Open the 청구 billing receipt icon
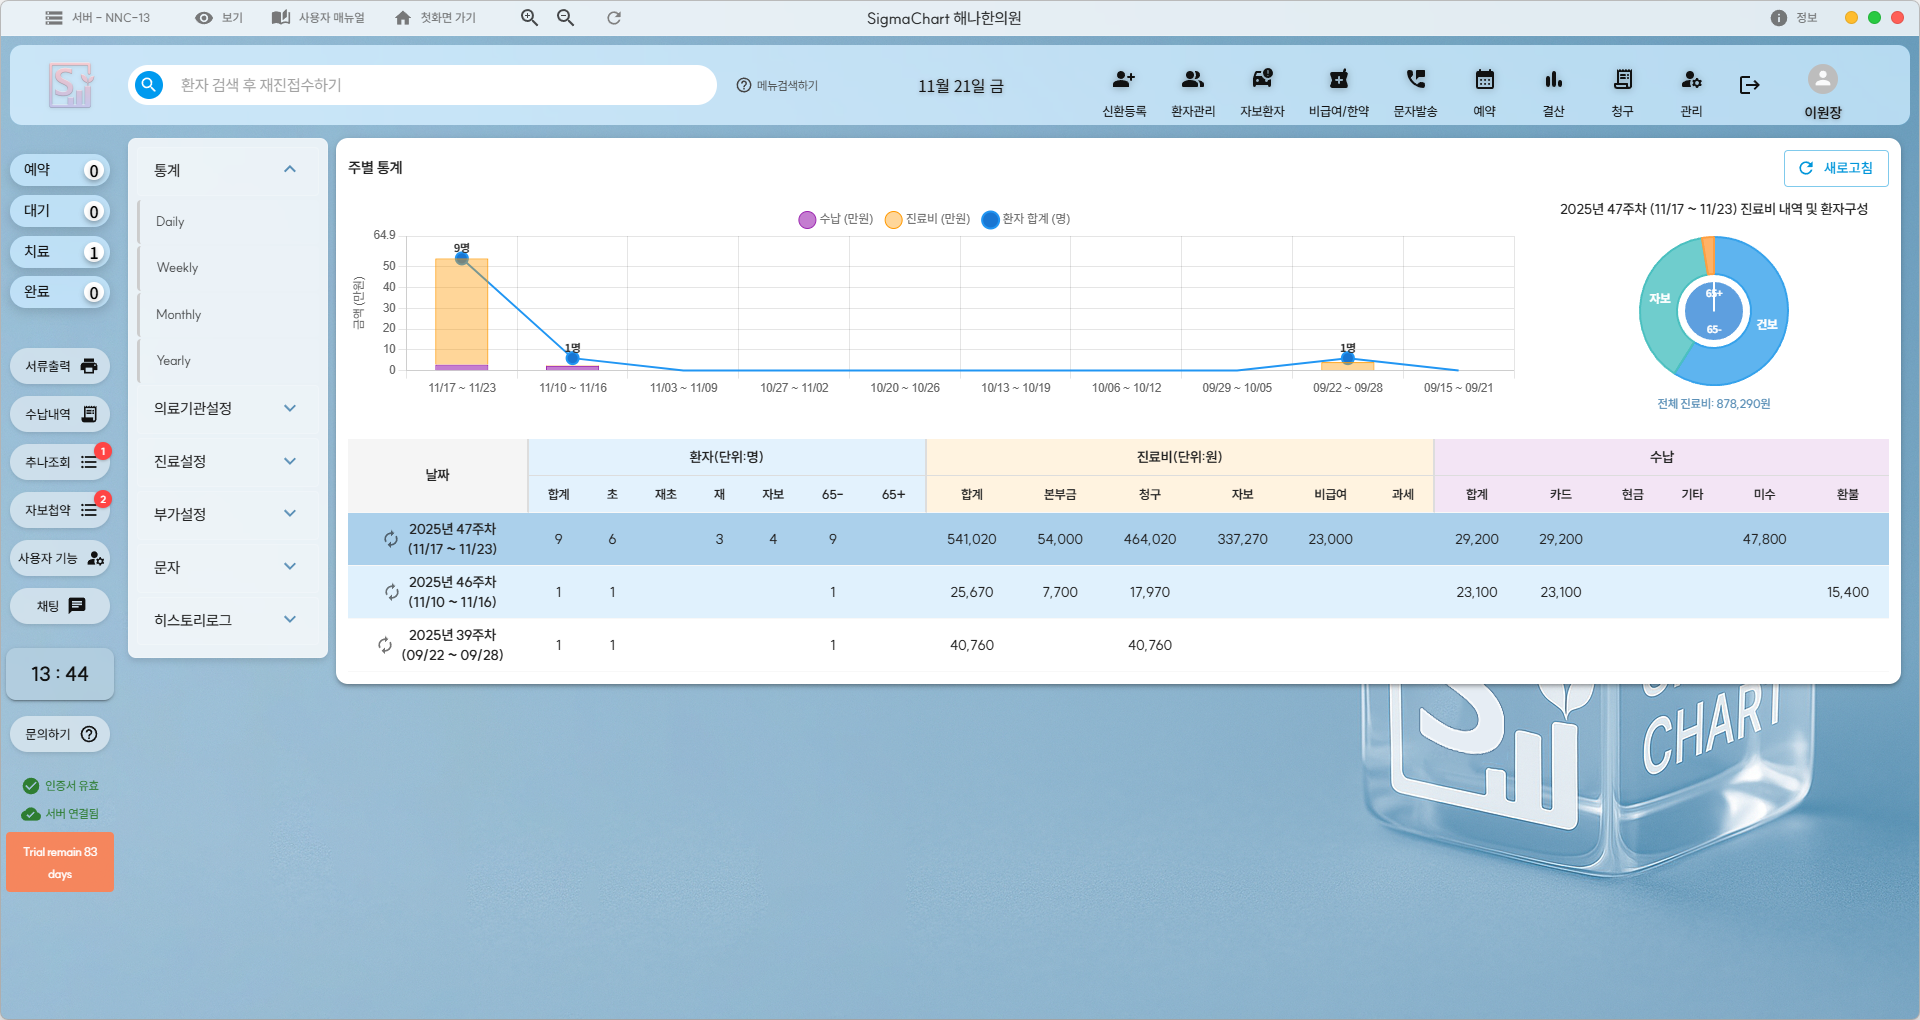 pos(1622,81)
